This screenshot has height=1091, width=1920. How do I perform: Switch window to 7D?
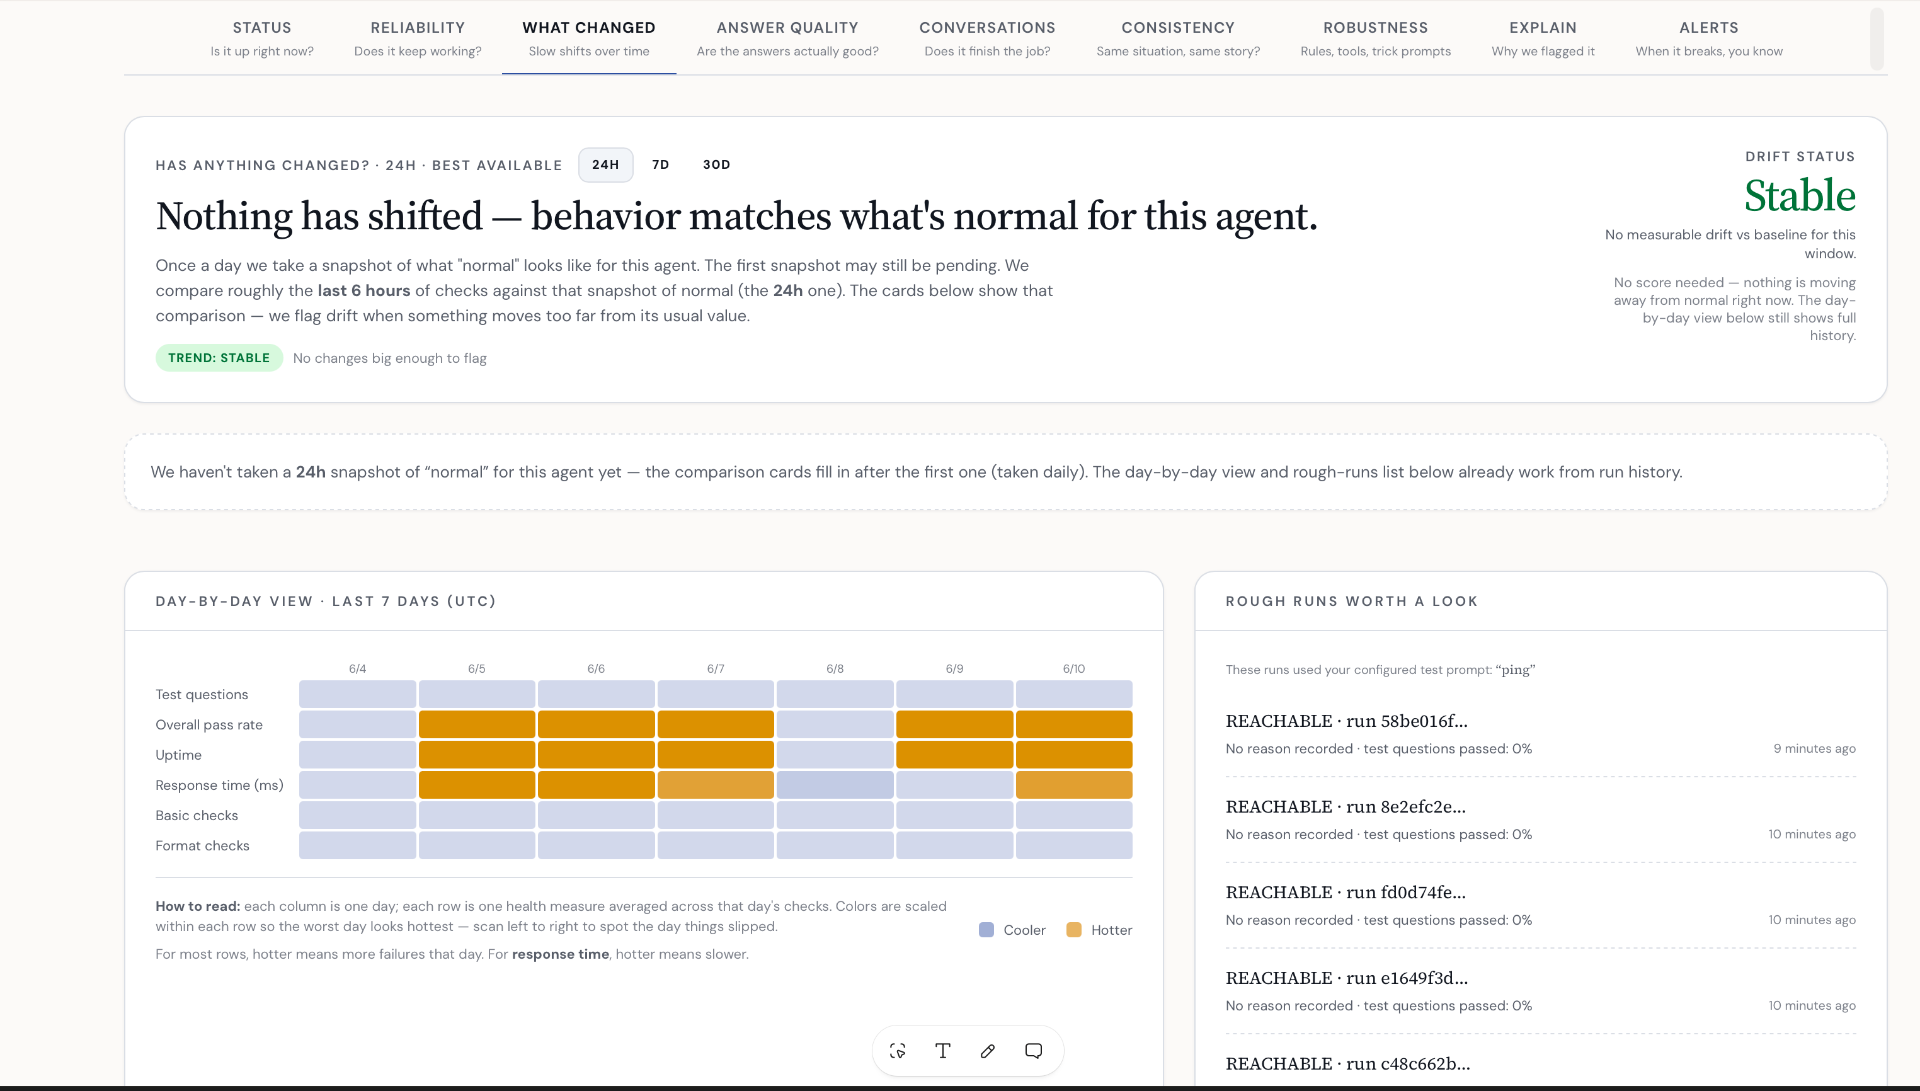pos(660,165)
